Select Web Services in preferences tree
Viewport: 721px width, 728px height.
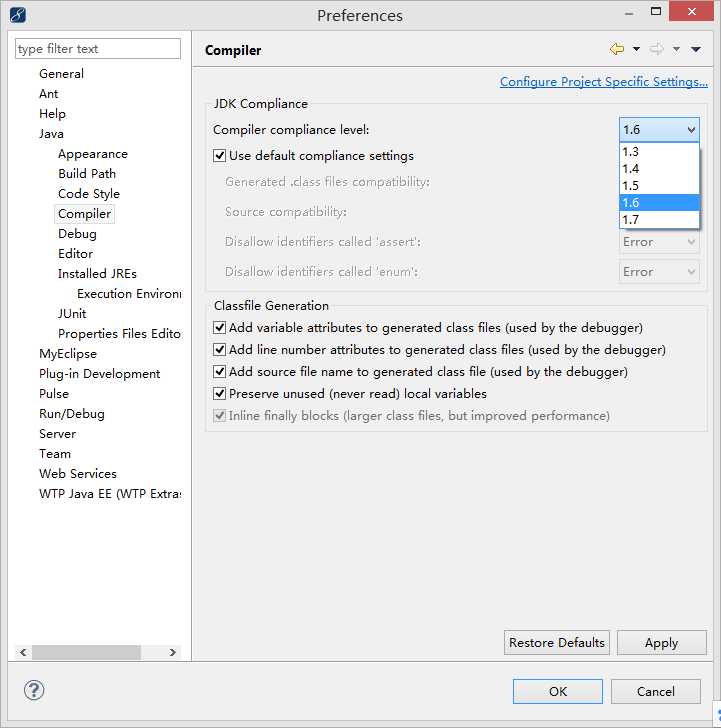point(78,474)
